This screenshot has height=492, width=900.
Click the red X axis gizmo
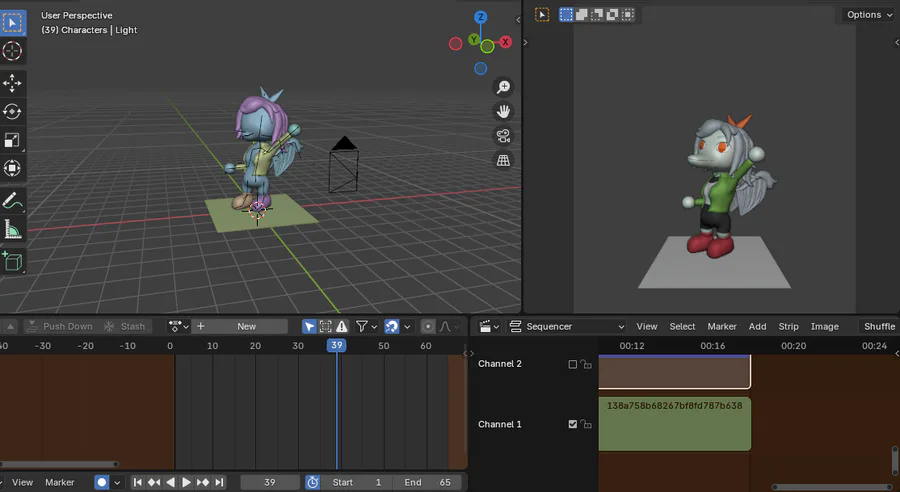(505, 42)
